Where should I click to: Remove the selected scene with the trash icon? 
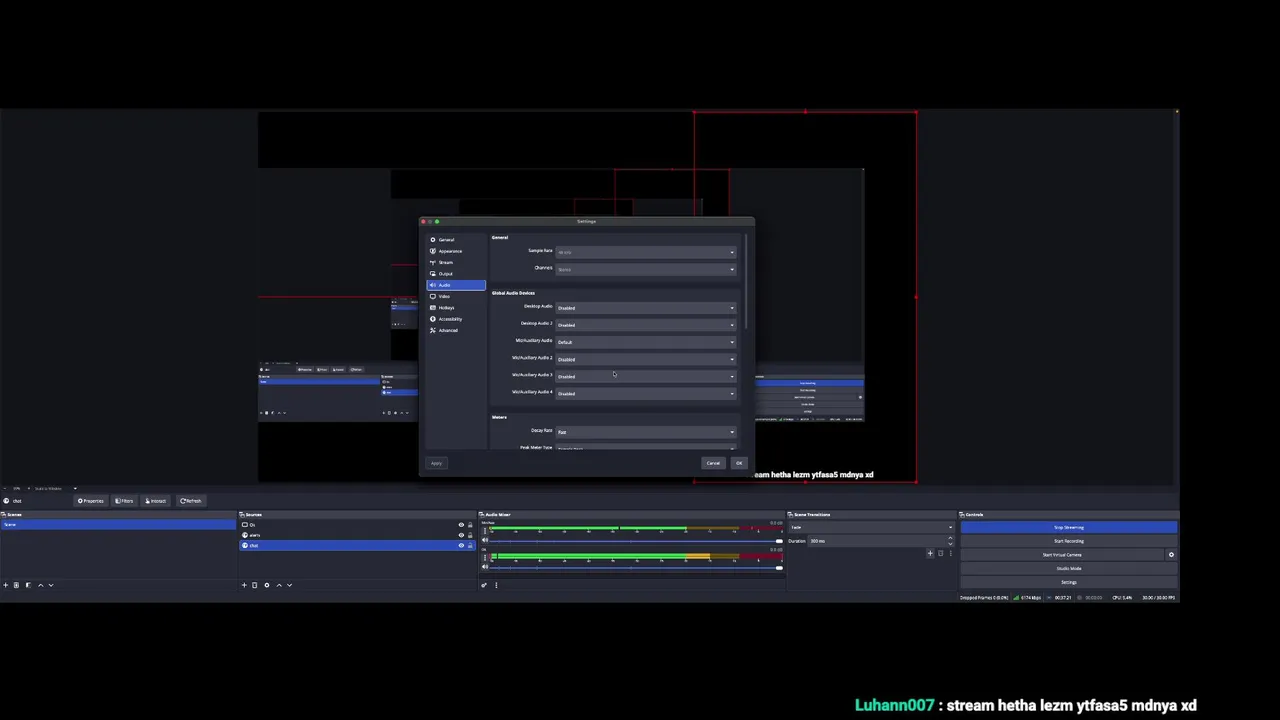[16, 585]
